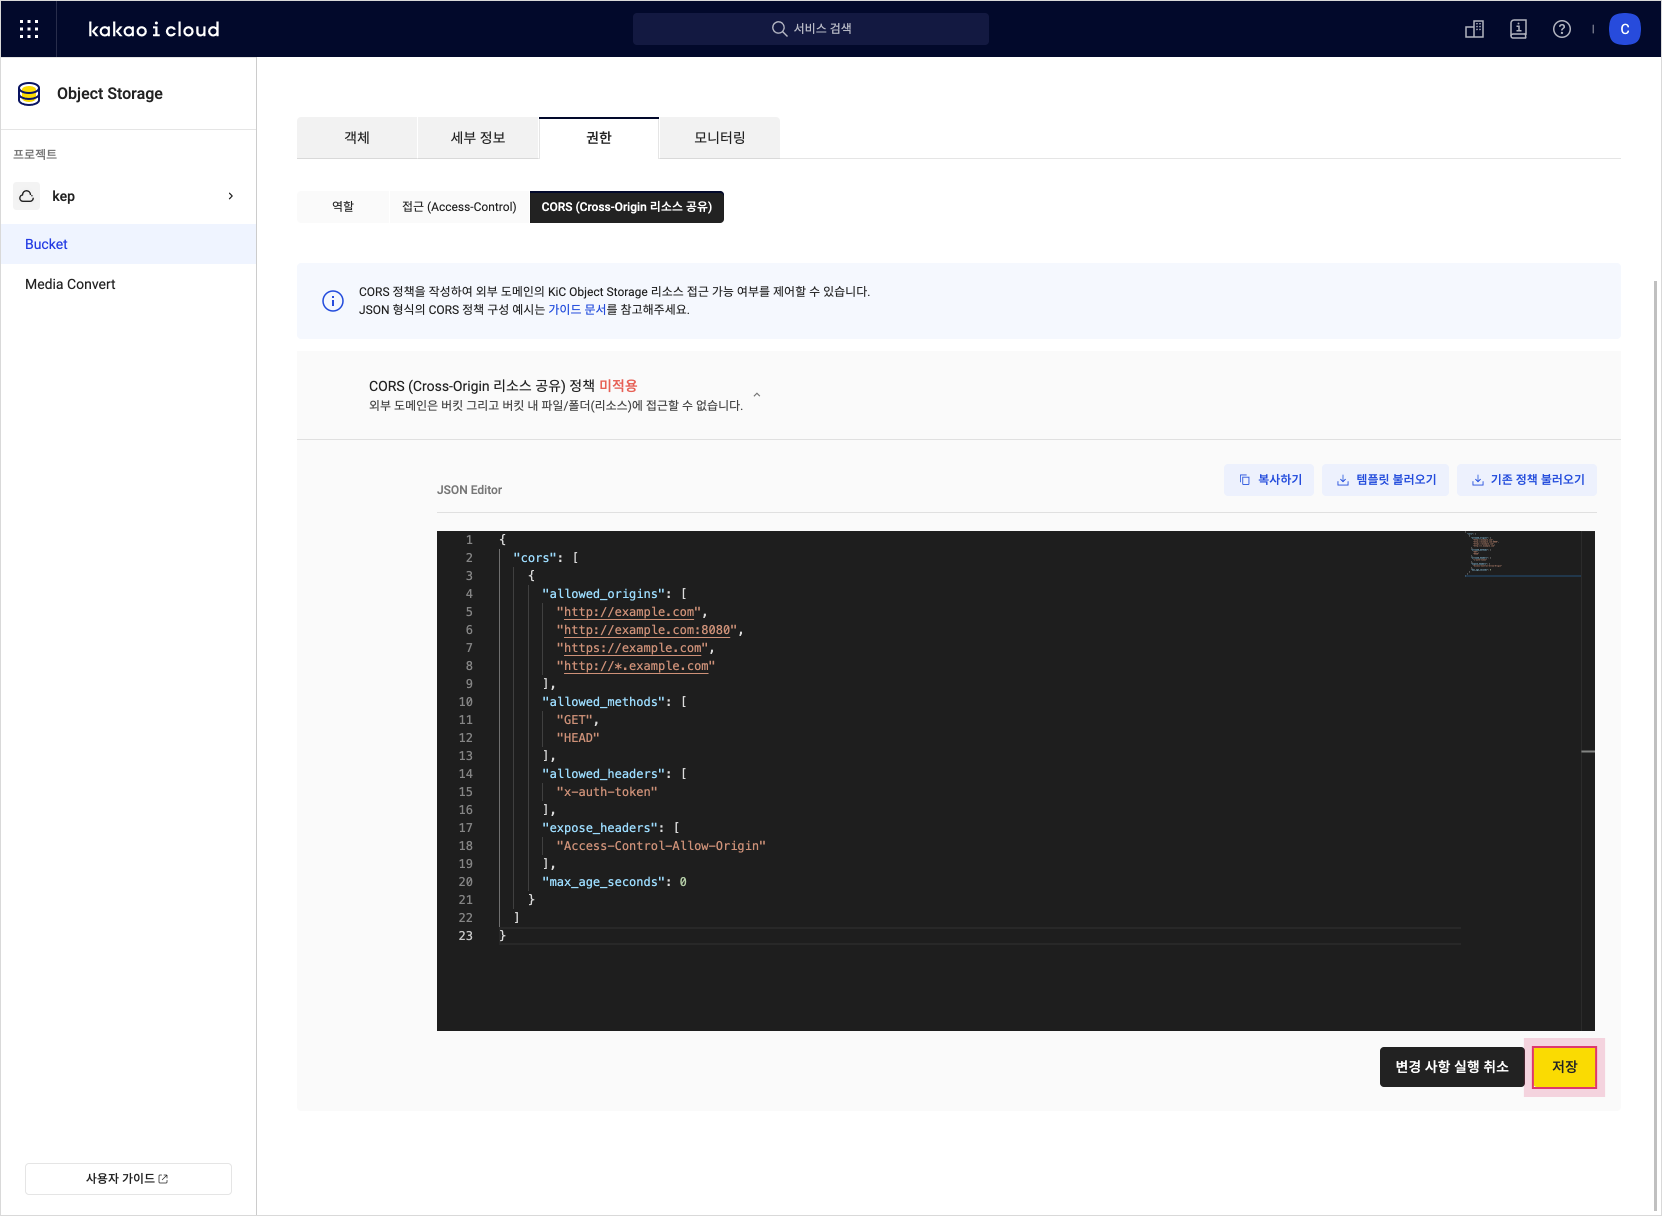This screenshot has height=1216, width=1662.
Task: Click the 템플릿 불러오기 button
Action: [x=1385, y=480]
